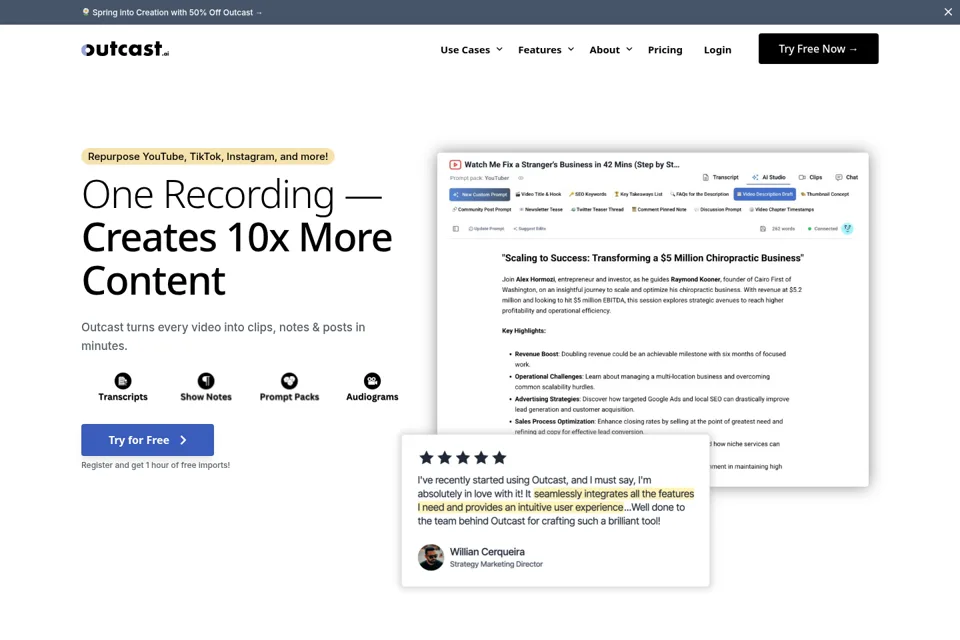The height and width of the screenshot is (640, 960).
Task: Click Suggest Edits in editor toolbar
Action: tap(530, 228)
